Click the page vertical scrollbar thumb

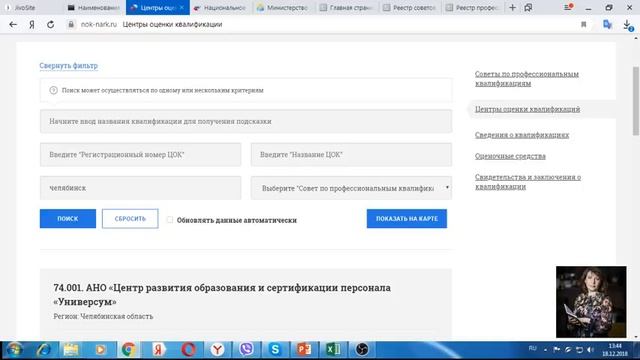pos(636,100)
